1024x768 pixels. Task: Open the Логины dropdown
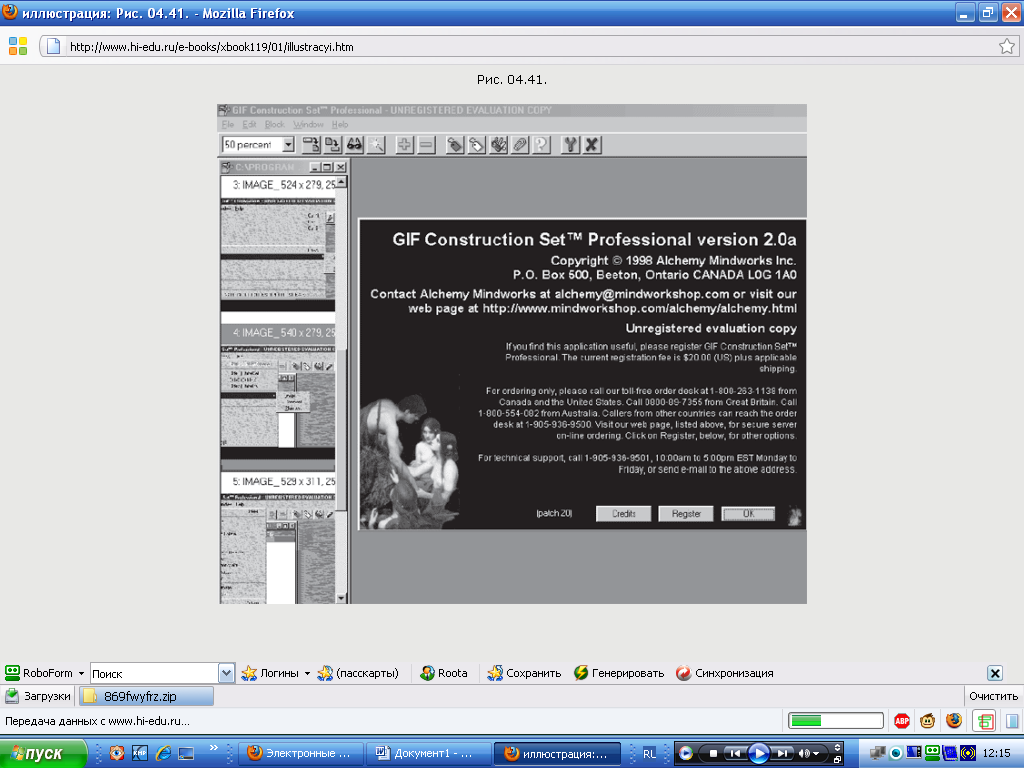275,673
